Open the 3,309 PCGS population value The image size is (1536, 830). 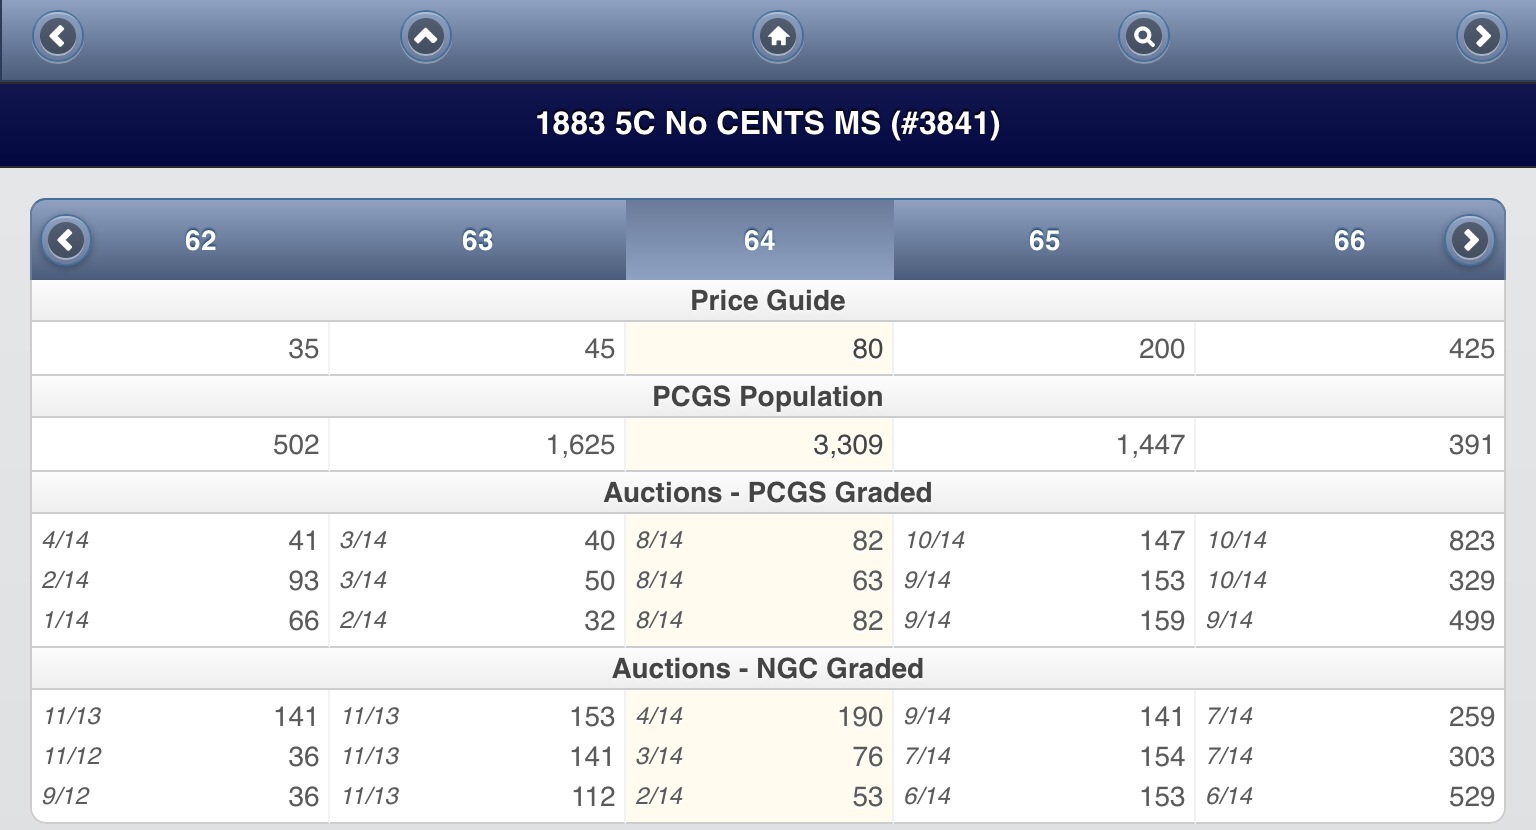tap(759, 444)
